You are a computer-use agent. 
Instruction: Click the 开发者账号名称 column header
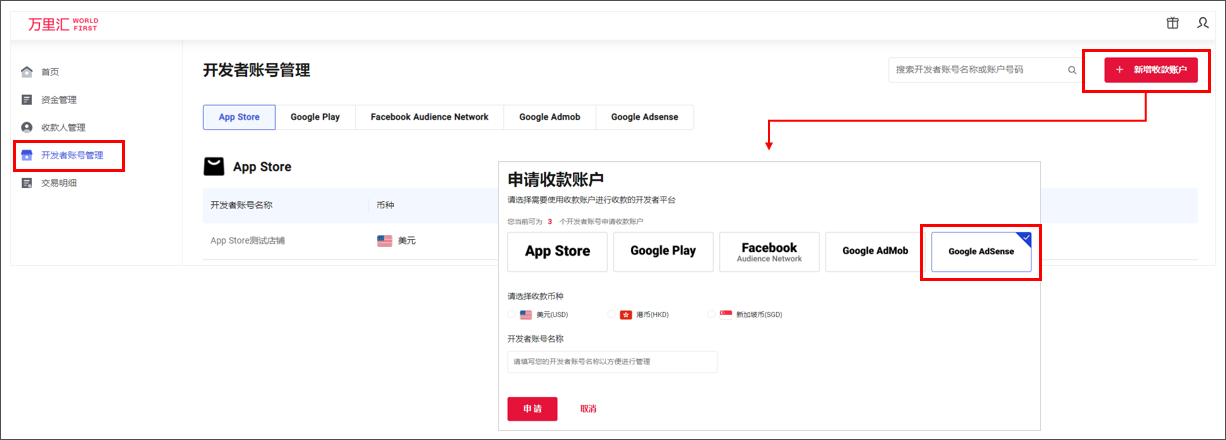pos(242,205)
